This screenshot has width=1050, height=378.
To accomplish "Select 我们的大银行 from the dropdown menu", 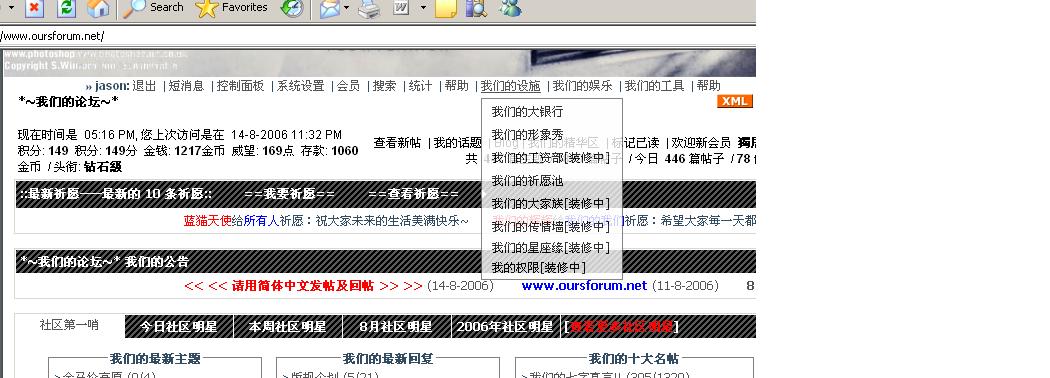I will [x=527, y=112].
